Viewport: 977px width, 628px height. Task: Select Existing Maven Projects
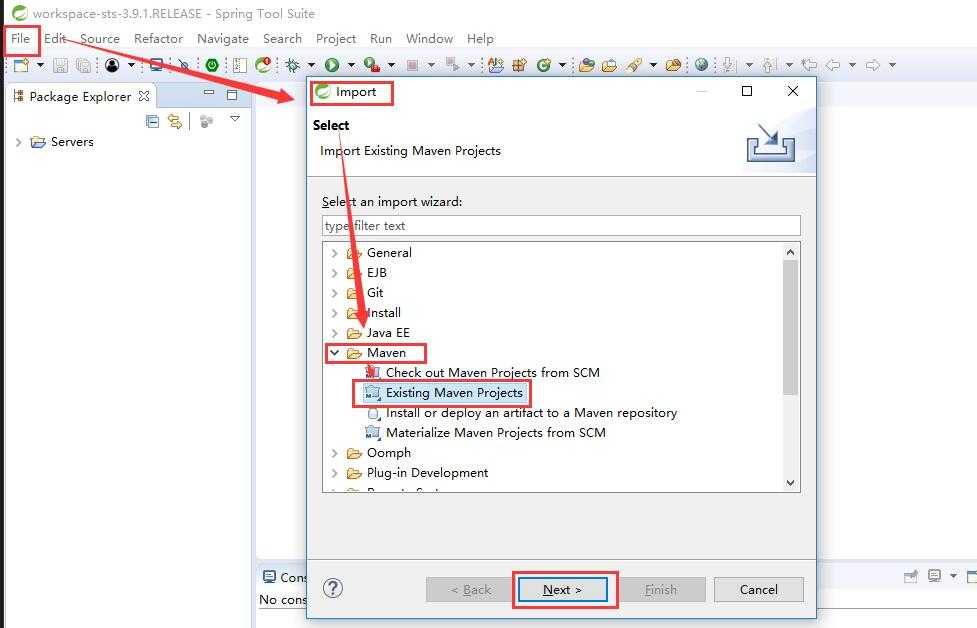(454, 392)
